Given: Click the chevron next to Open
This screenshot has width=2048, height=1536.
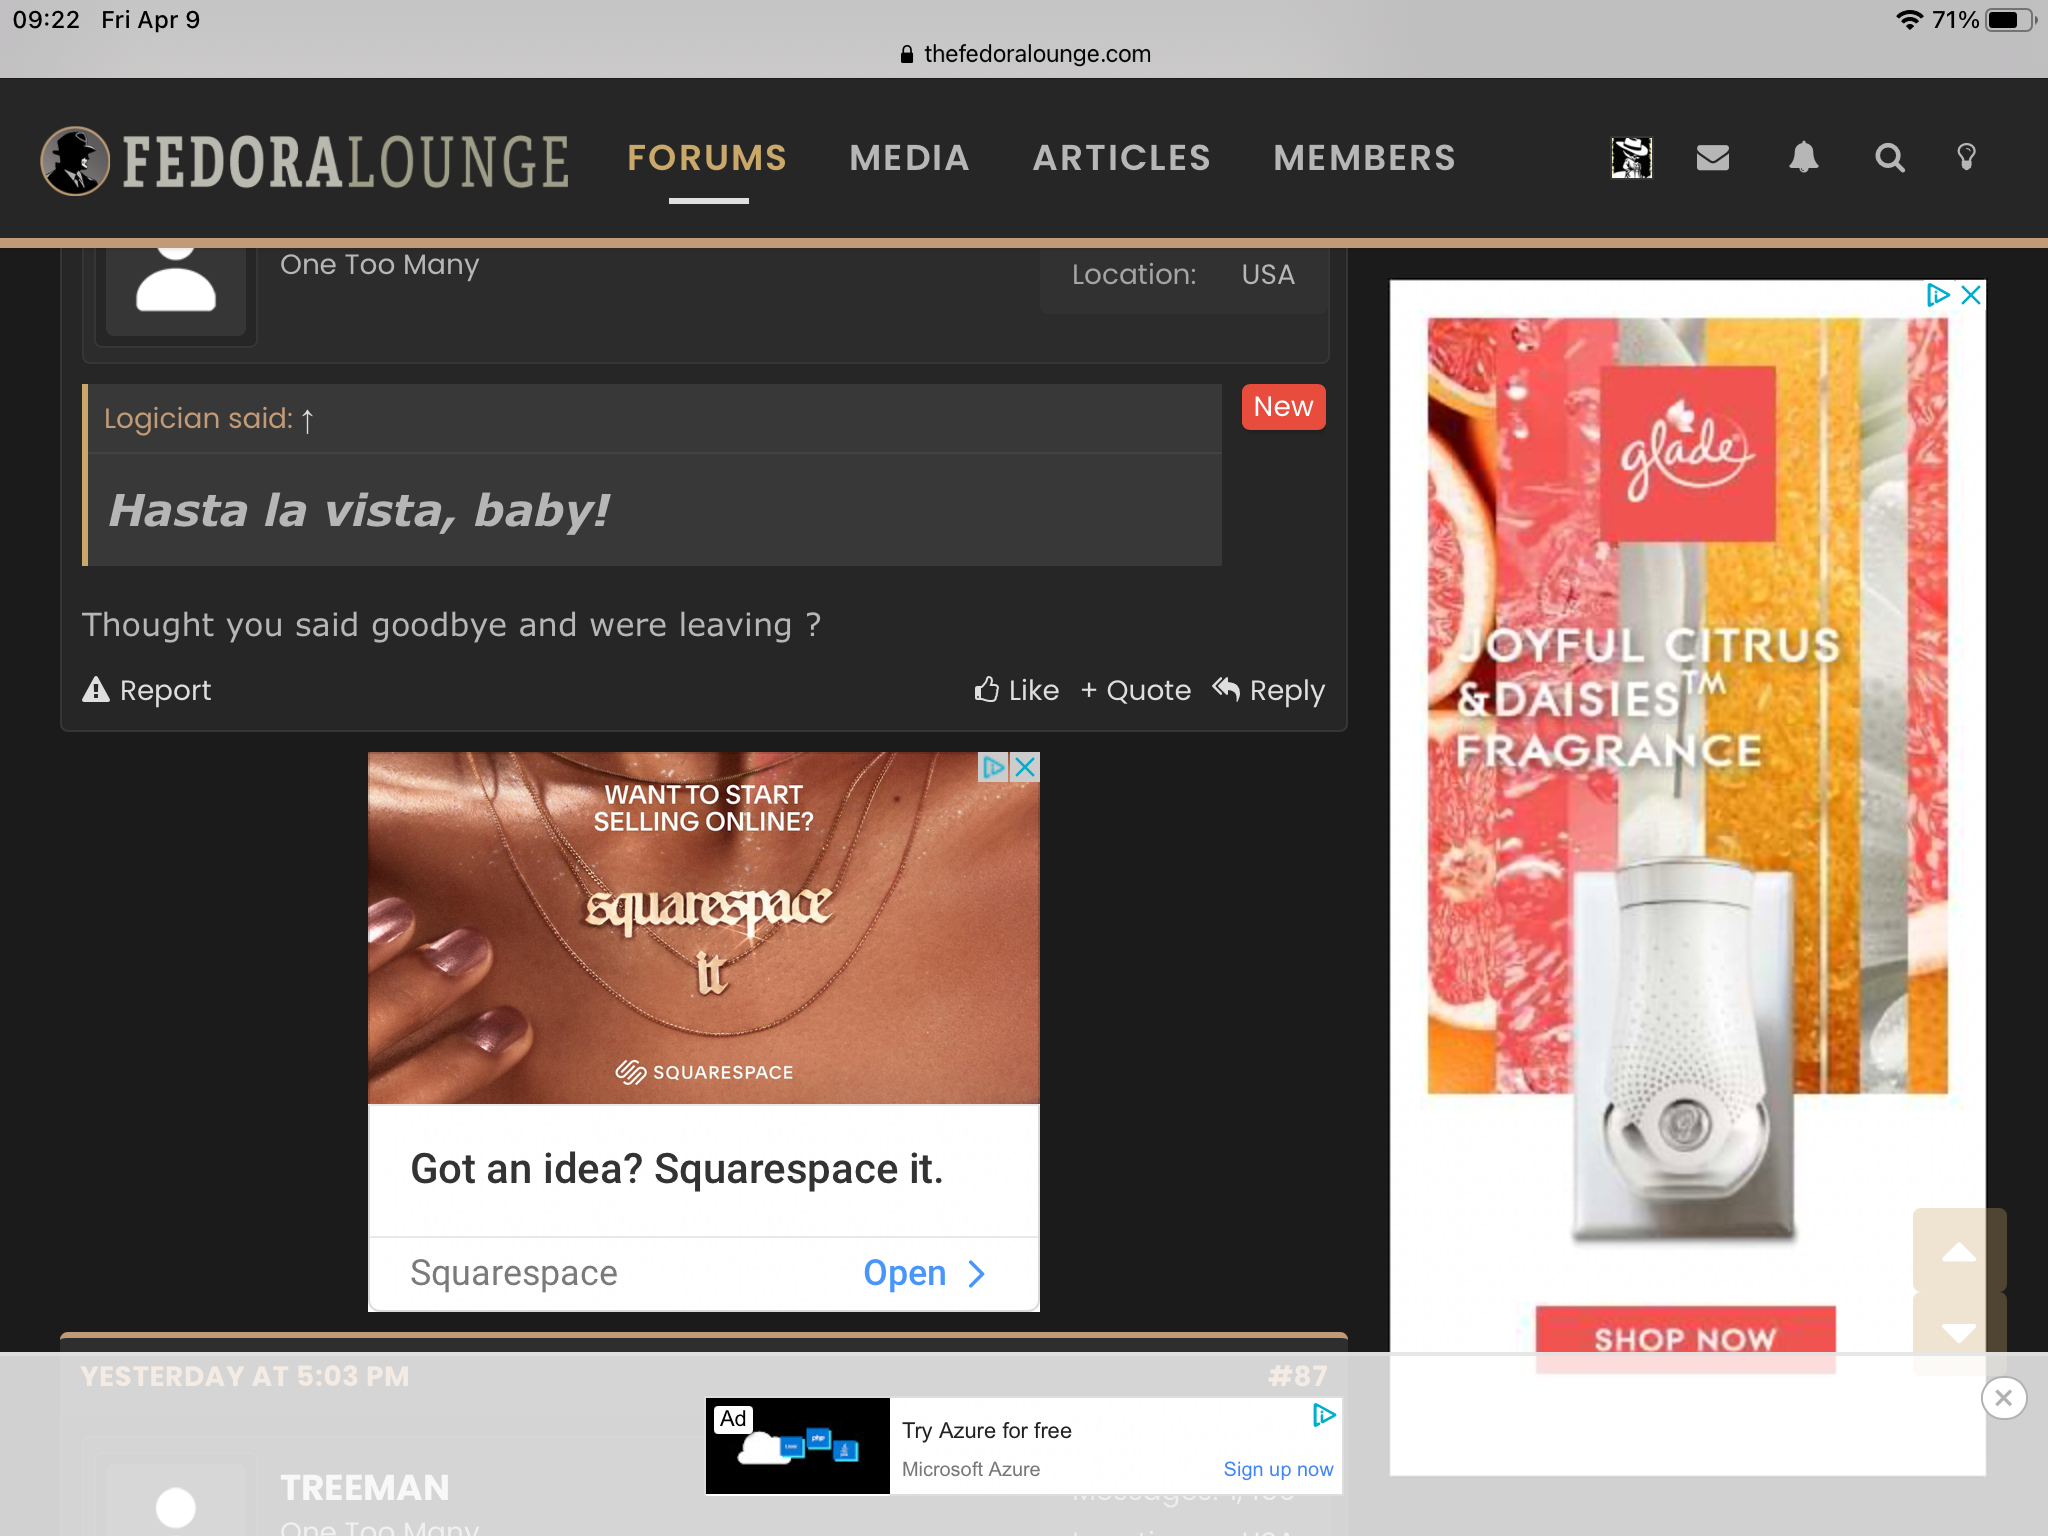Looking at the screenshot, I should 977,1273.
